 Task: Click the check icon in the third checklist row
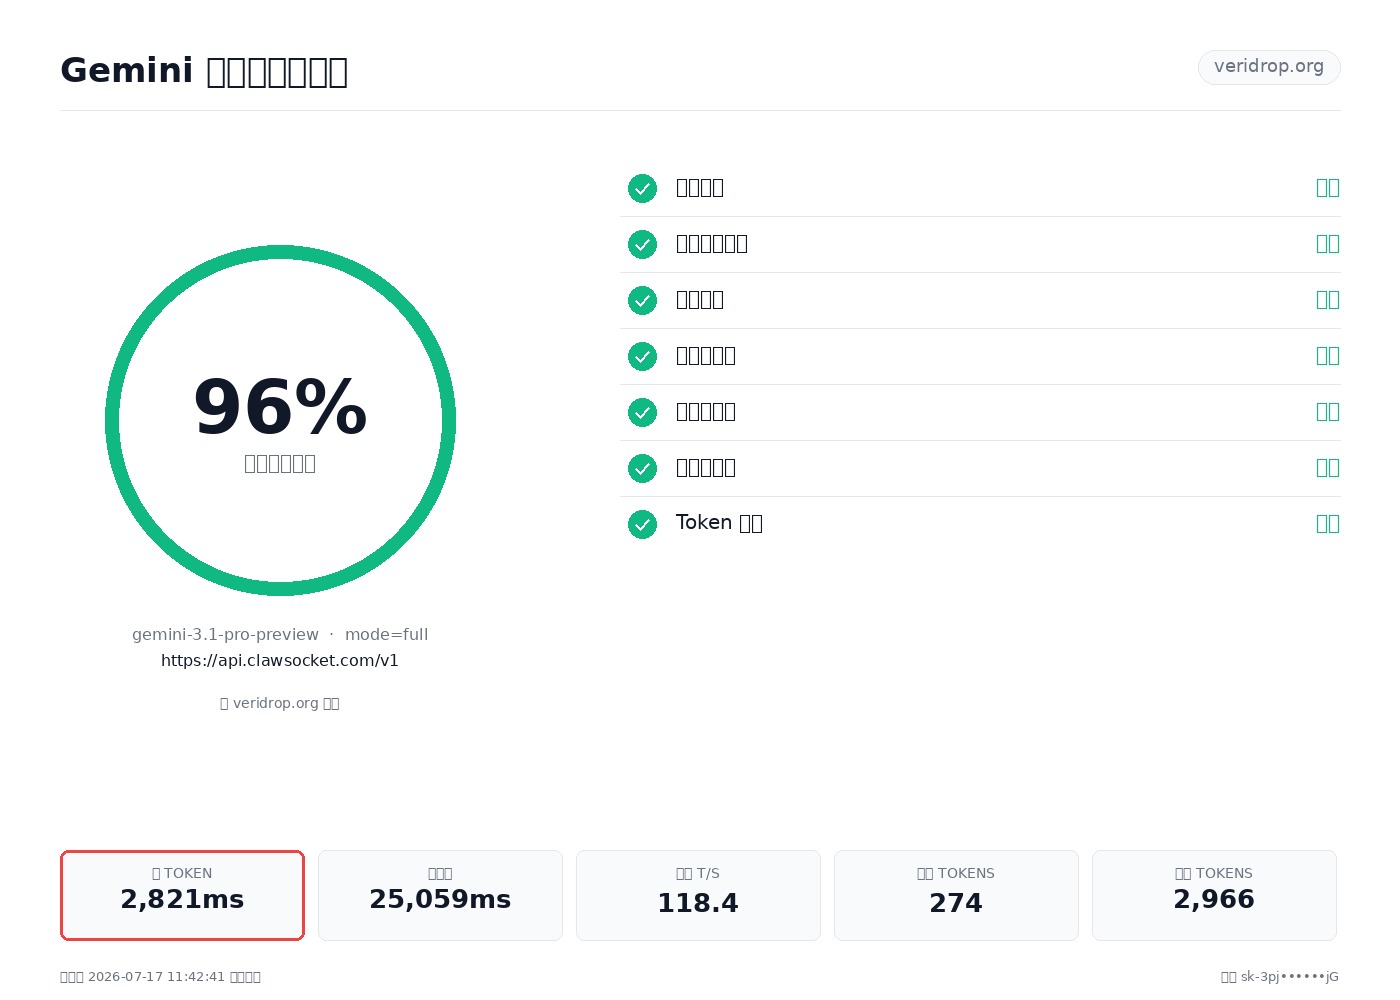point(642,300)
